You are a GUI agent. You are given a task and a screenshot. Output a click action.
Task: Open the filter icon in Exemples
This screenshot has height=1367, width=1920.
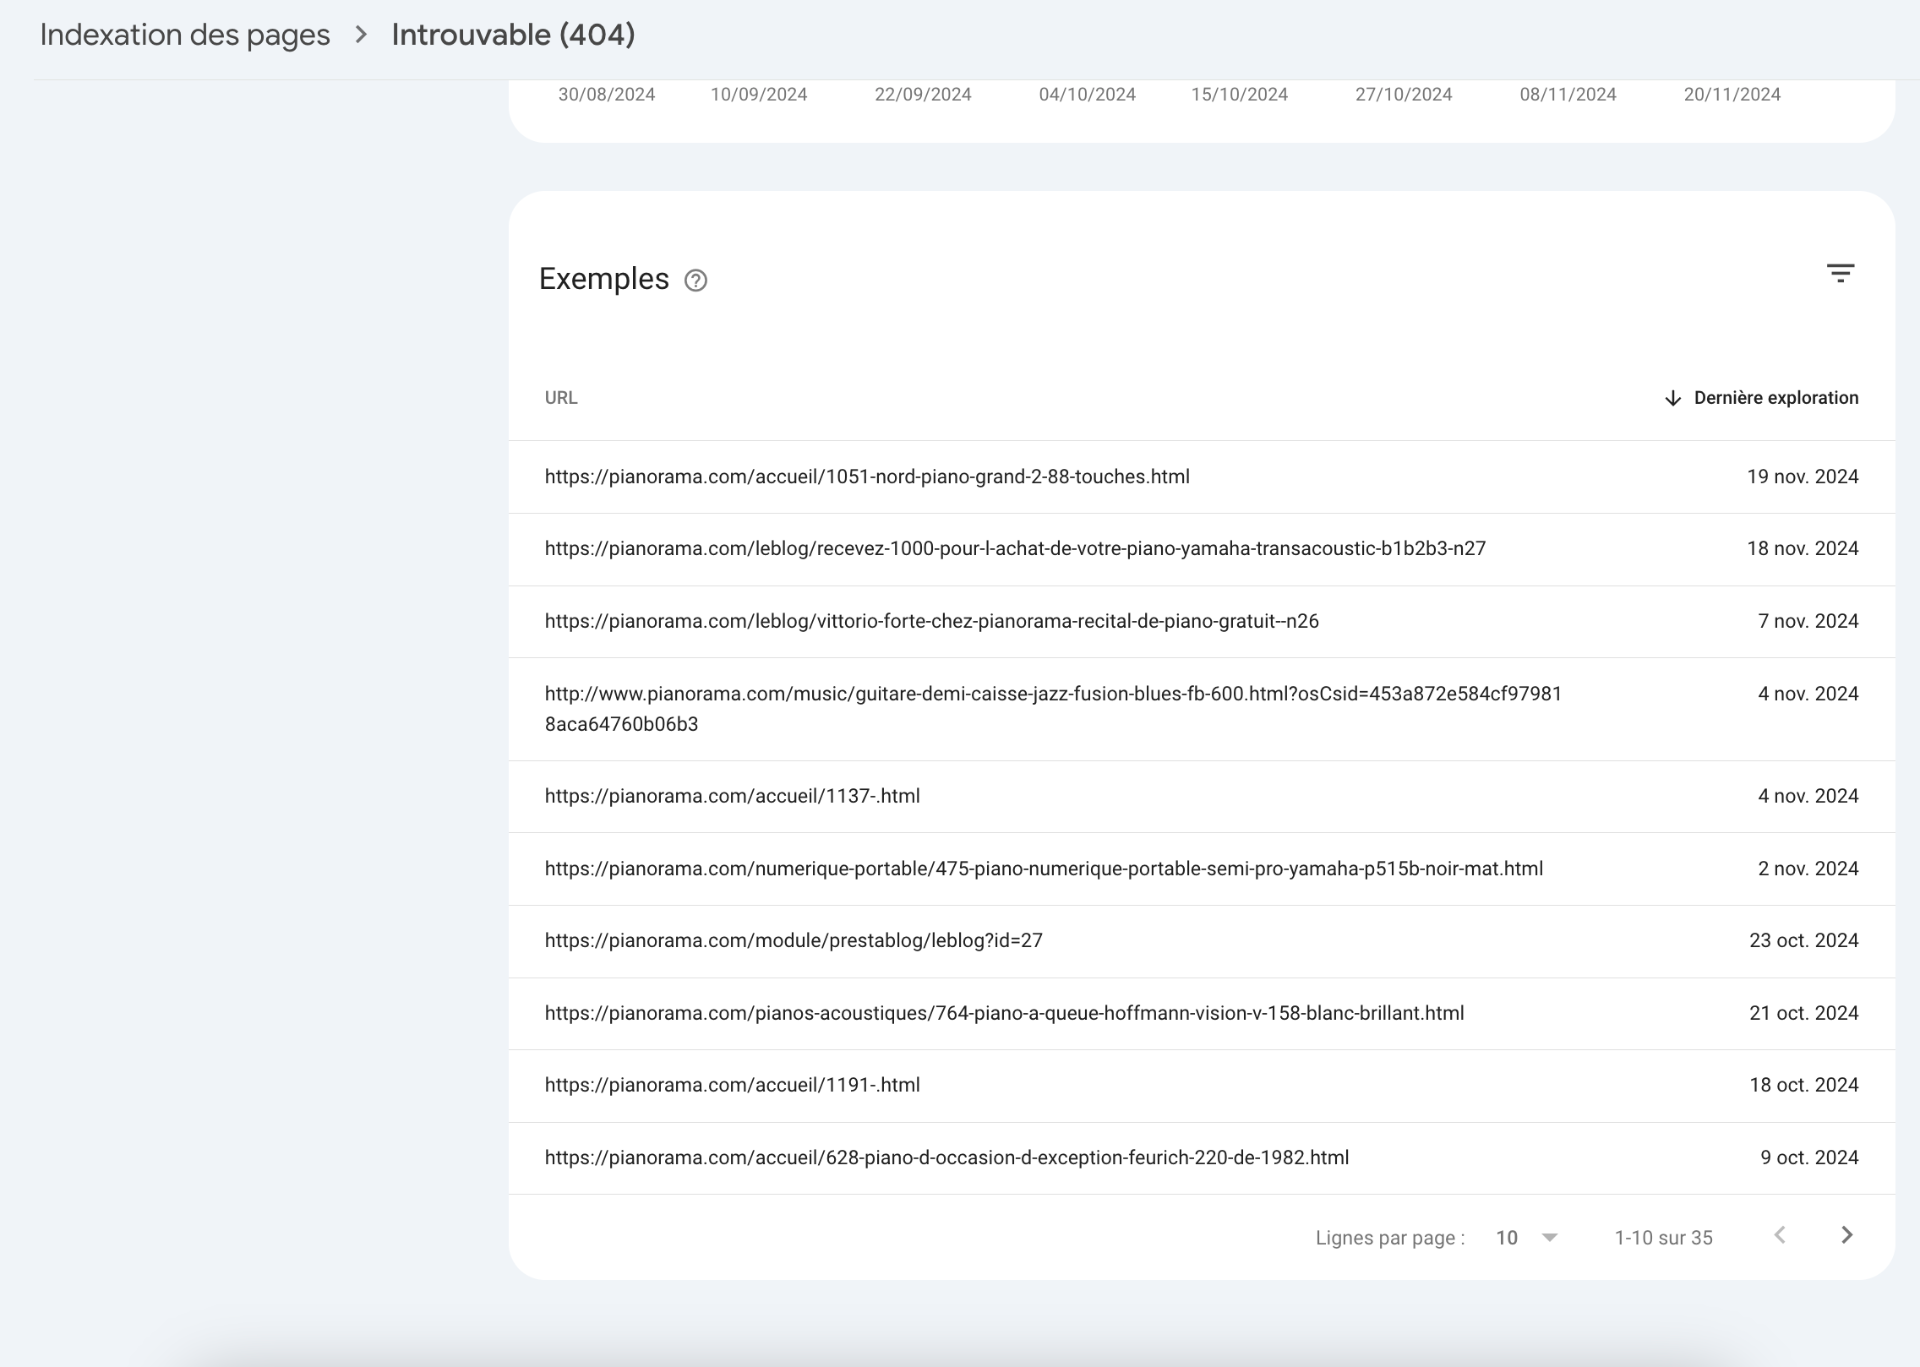pyautogui.click(x=1840, y=273)
